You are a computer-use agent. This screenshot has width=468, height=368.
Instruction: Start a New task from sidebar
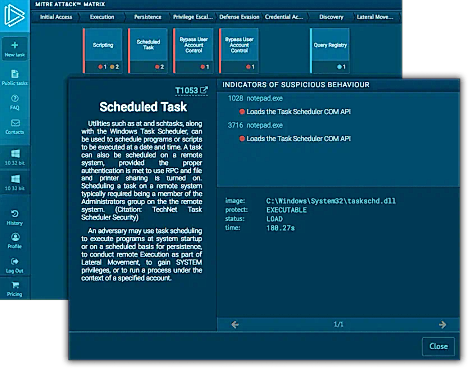(15, 49)
